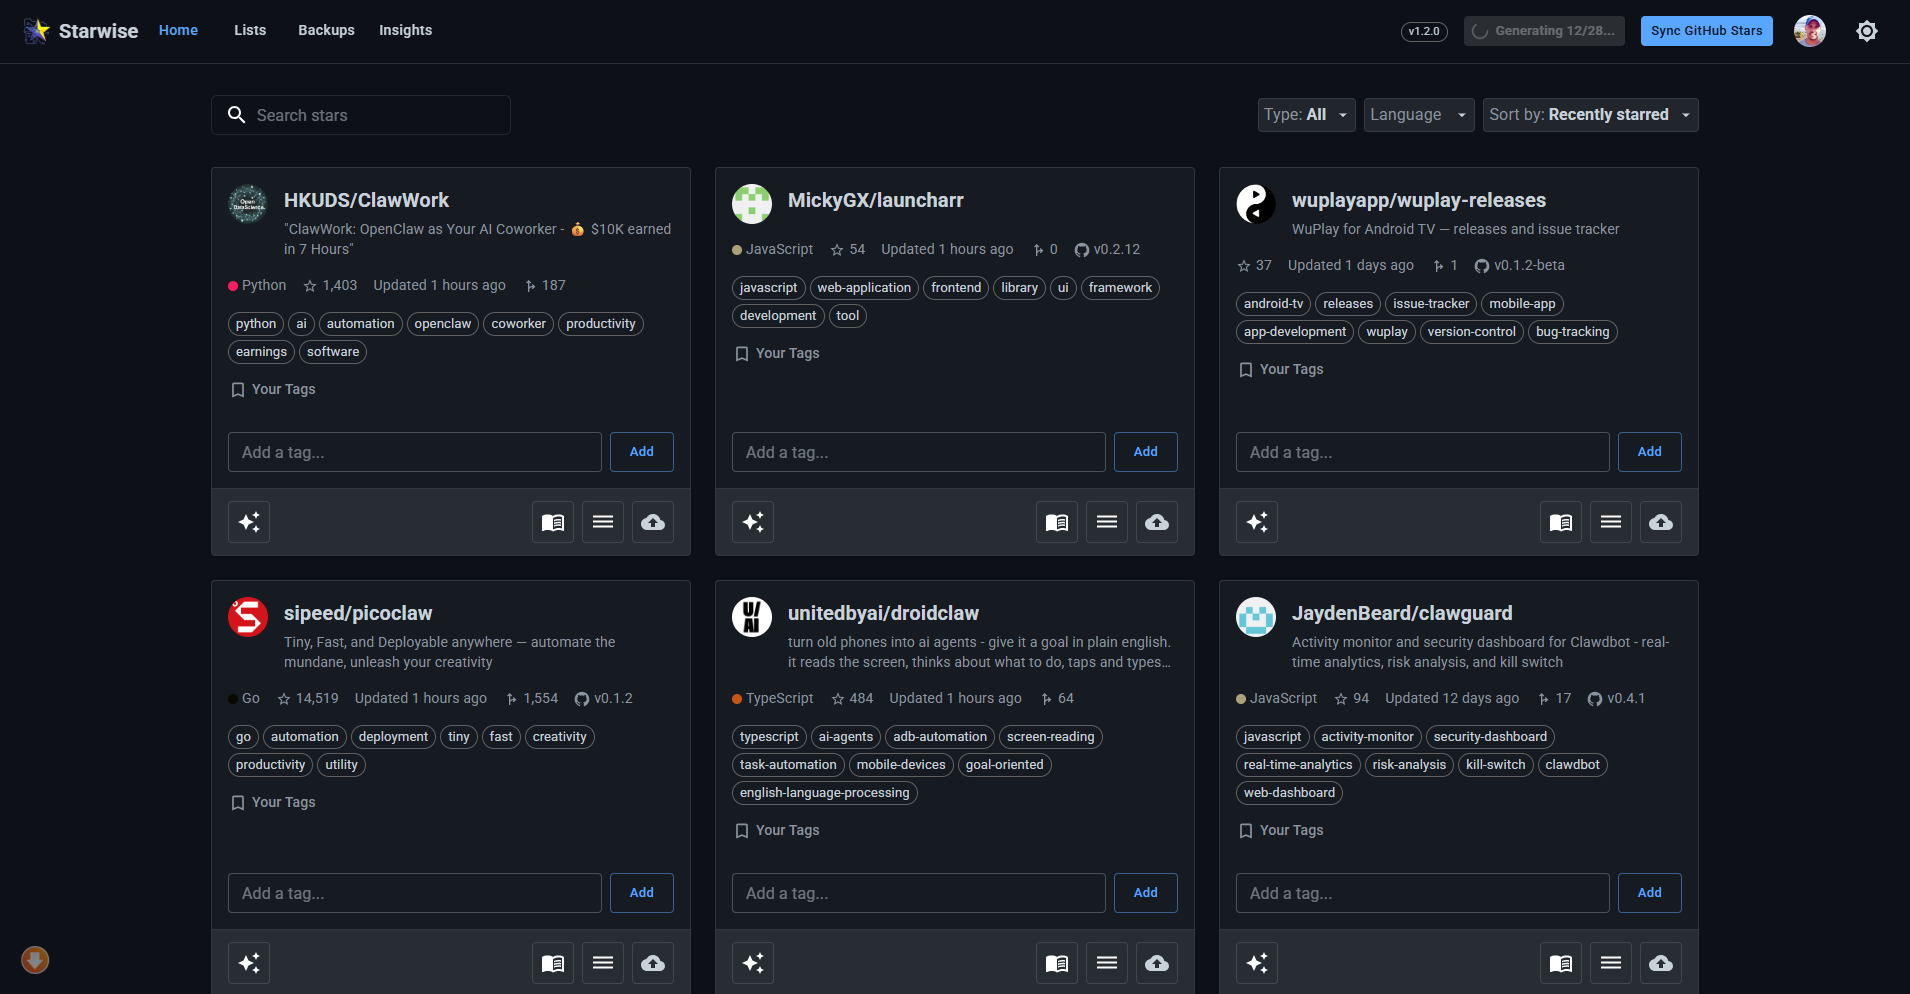This screenshot has width=1910, height=994.
Task: Click the AI sparkle icon on unitedbyai/droidclaw card
Action: pos(753,963)
